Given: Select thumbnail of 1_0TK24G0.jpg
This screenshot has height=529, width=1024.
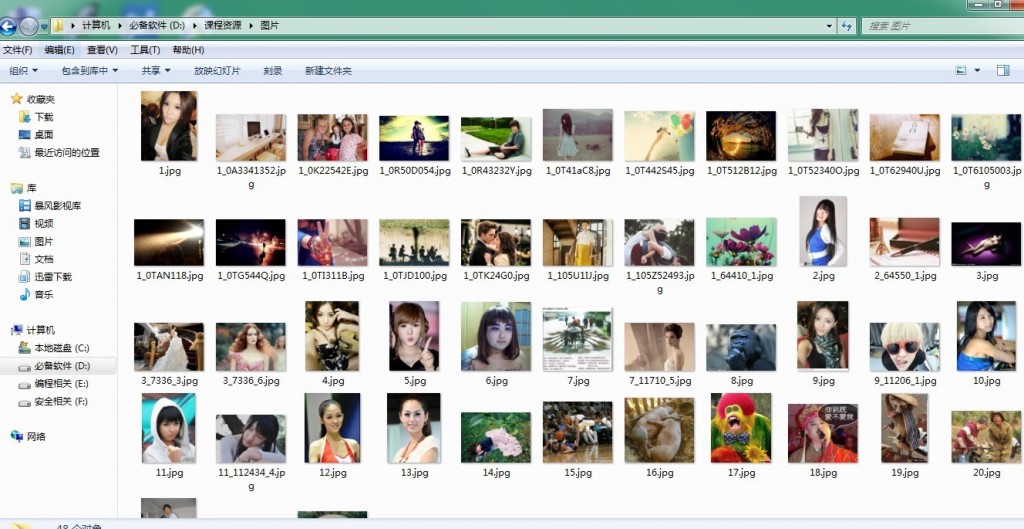Looking at the screenshot, I should point(496,242).
